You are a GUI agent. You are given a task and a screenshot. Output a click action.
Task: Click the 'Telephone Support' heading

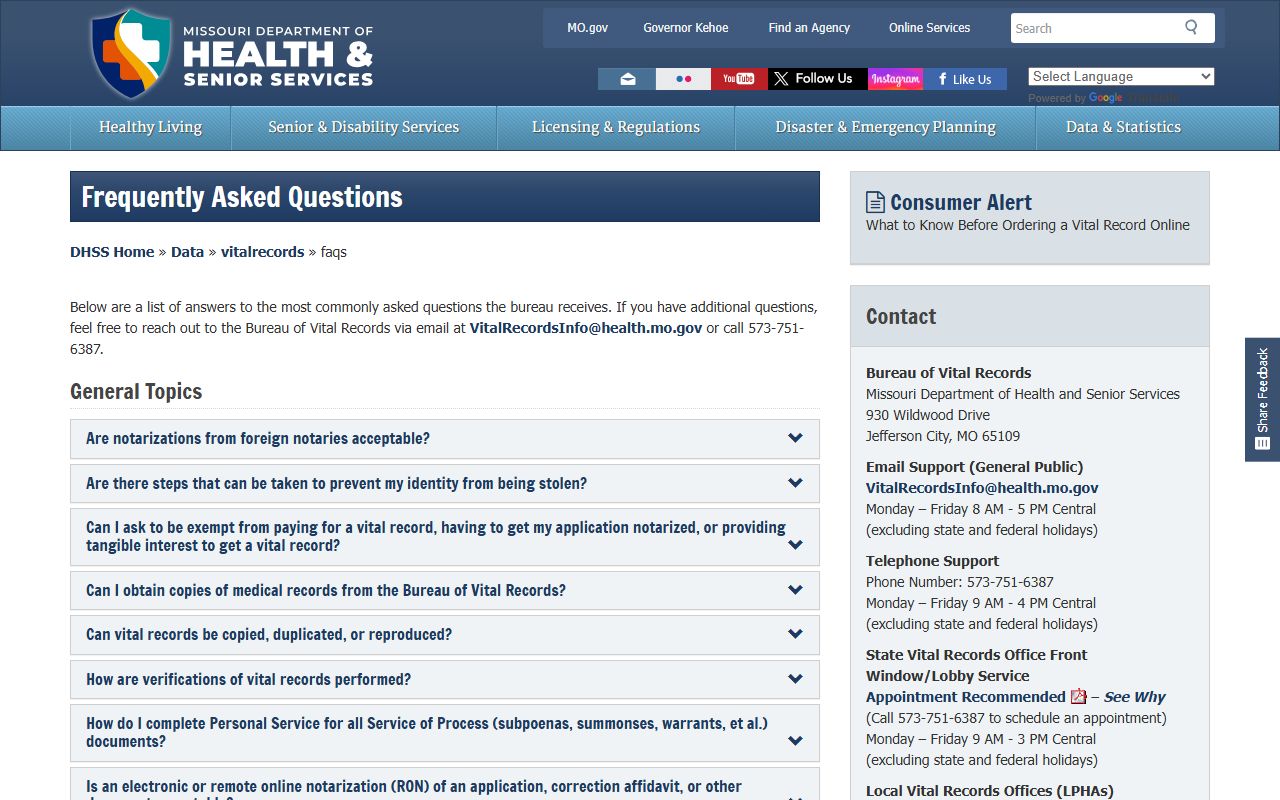[932, 561]
